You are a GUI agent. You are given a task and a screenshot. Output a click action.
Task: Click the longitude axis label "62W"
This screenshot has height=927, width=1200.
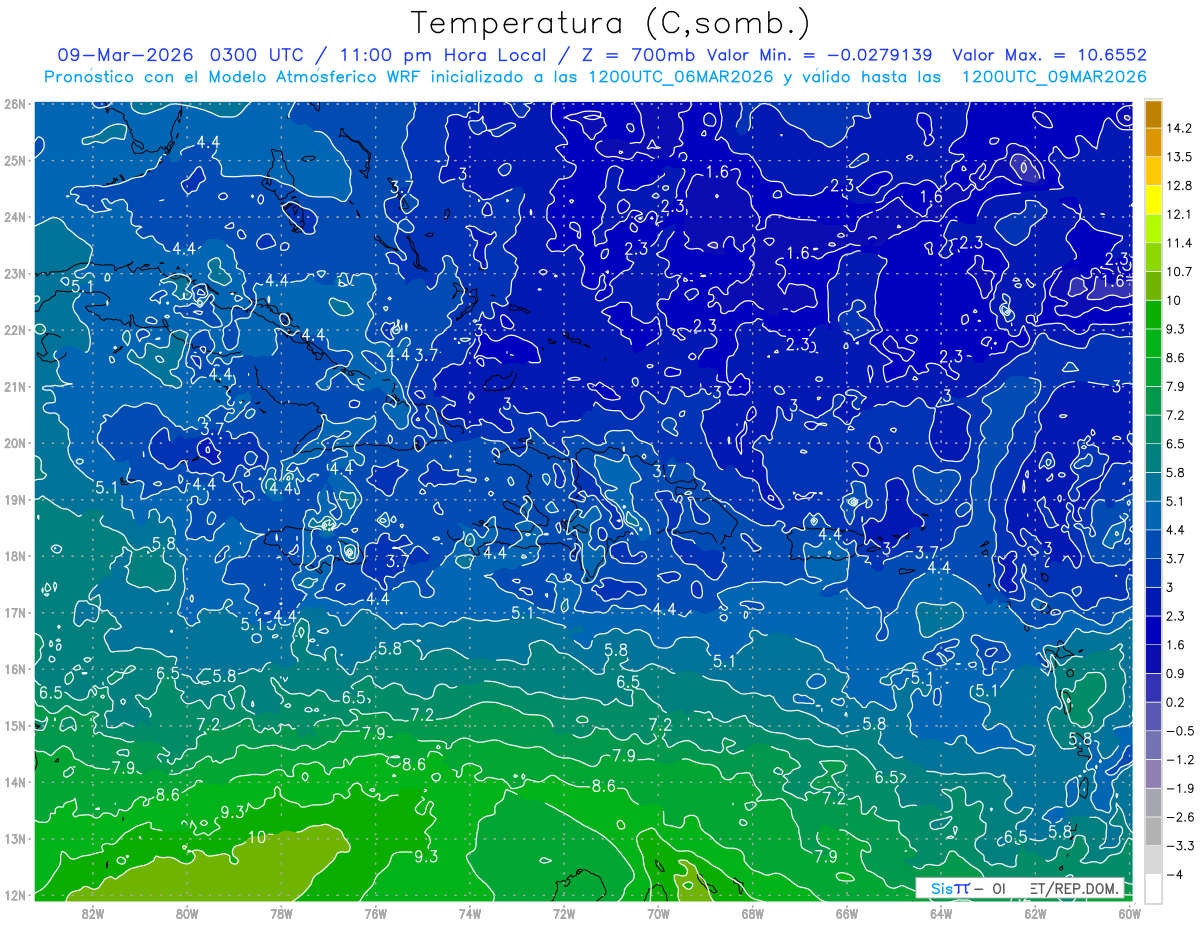1034,913
